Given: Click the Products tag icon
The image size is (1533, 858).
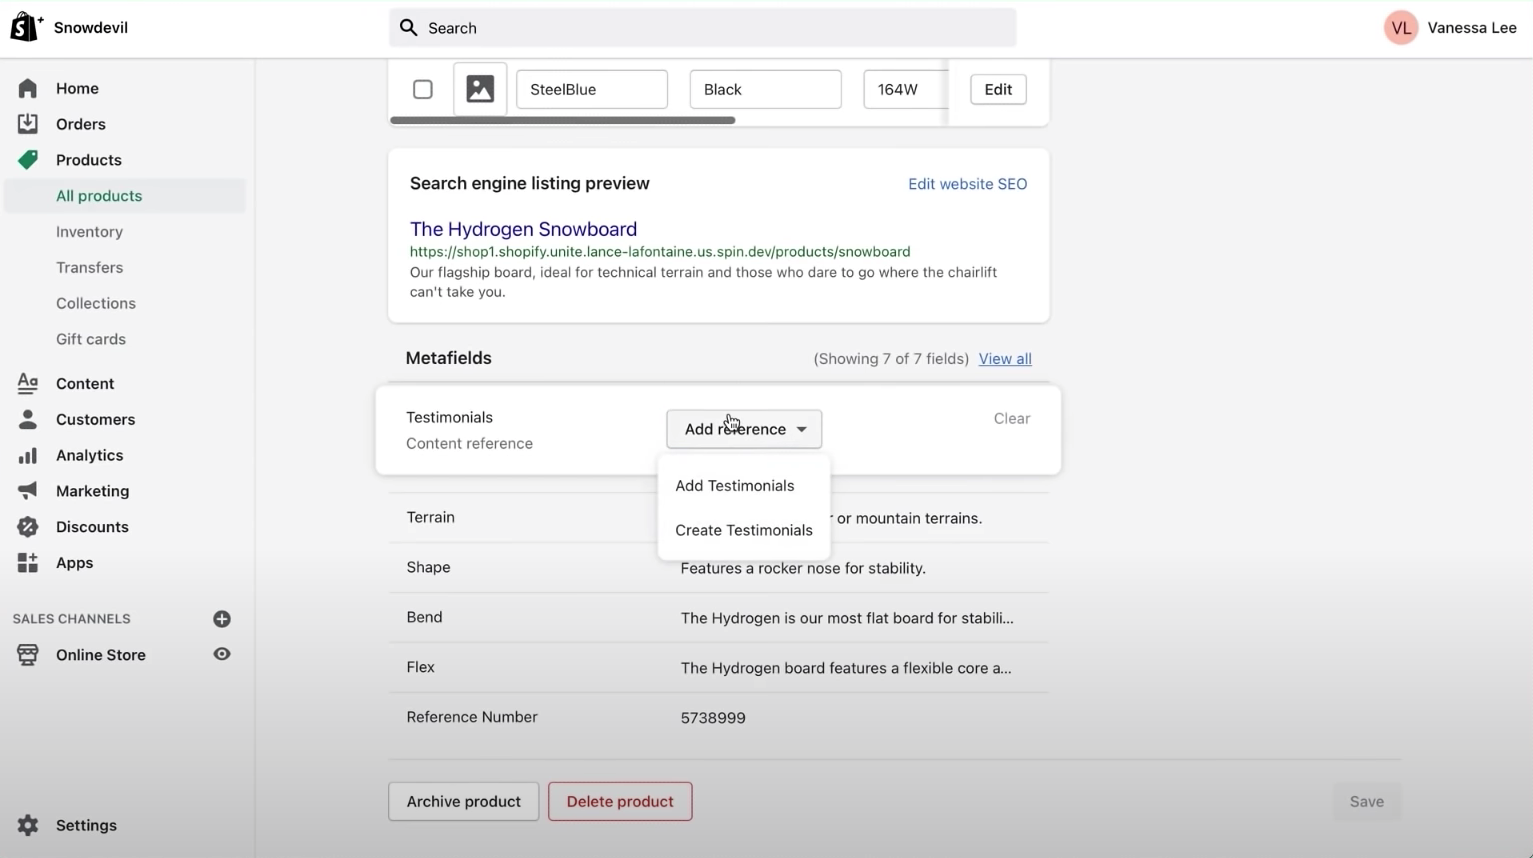Looking at the screenshot, I should [28, 160].
